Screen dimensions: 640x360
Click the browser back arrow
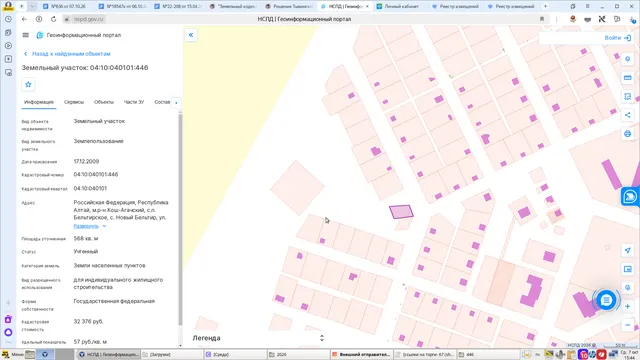(x=24, y=19)
